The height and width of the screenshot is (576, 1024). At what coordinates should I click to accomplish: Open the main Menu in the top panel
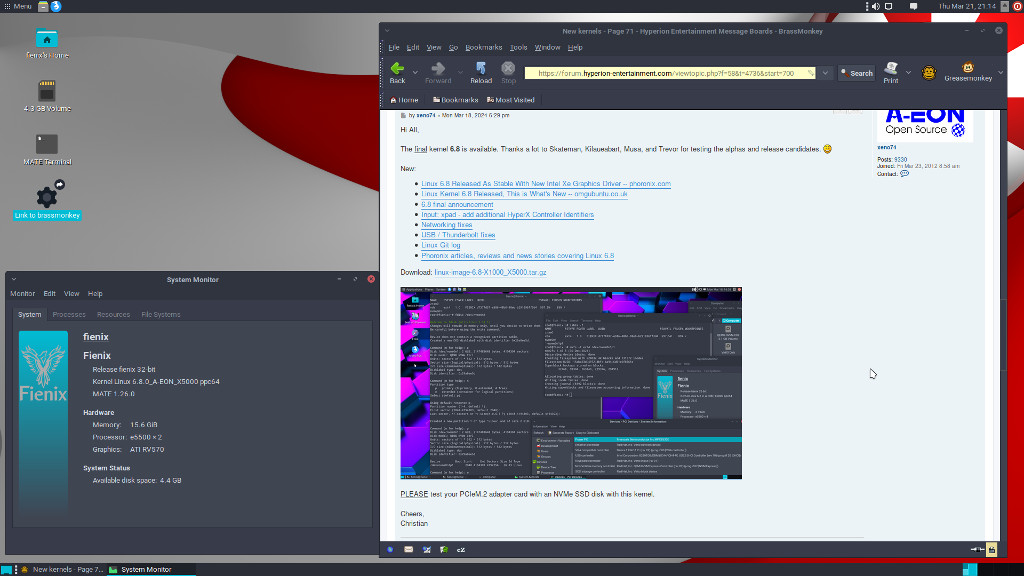click(18, 6)
